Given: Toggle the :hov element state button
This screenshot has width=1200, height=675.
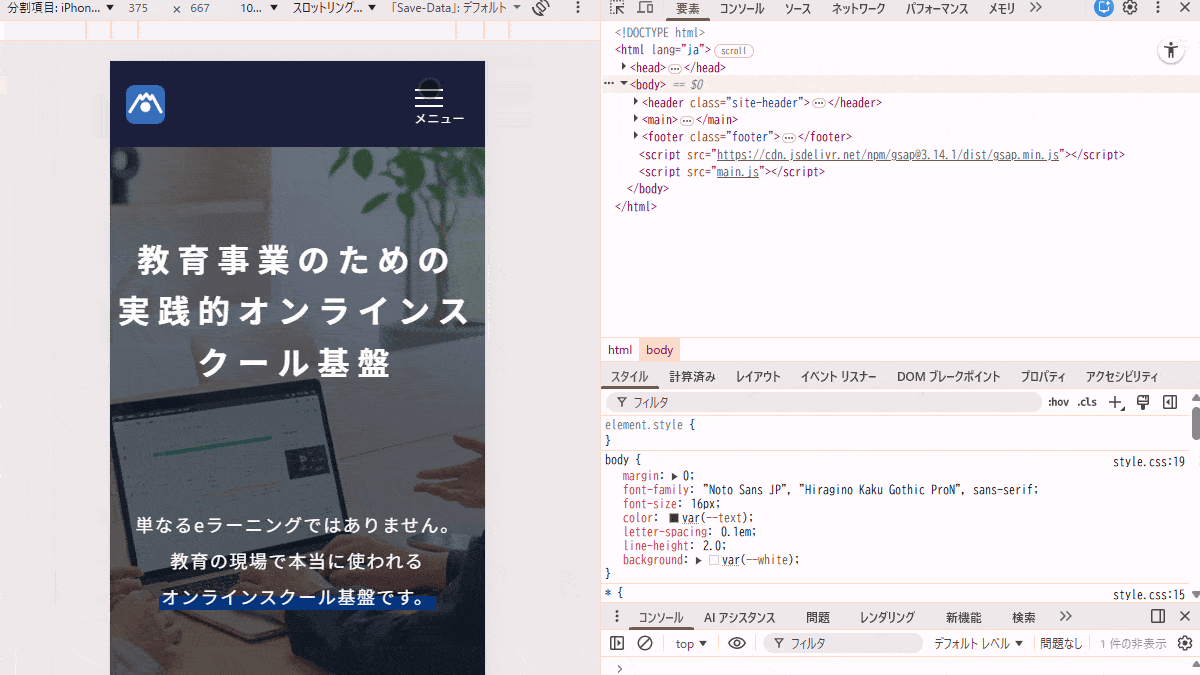Looking at the screenshot, I should click(1058, 402).
